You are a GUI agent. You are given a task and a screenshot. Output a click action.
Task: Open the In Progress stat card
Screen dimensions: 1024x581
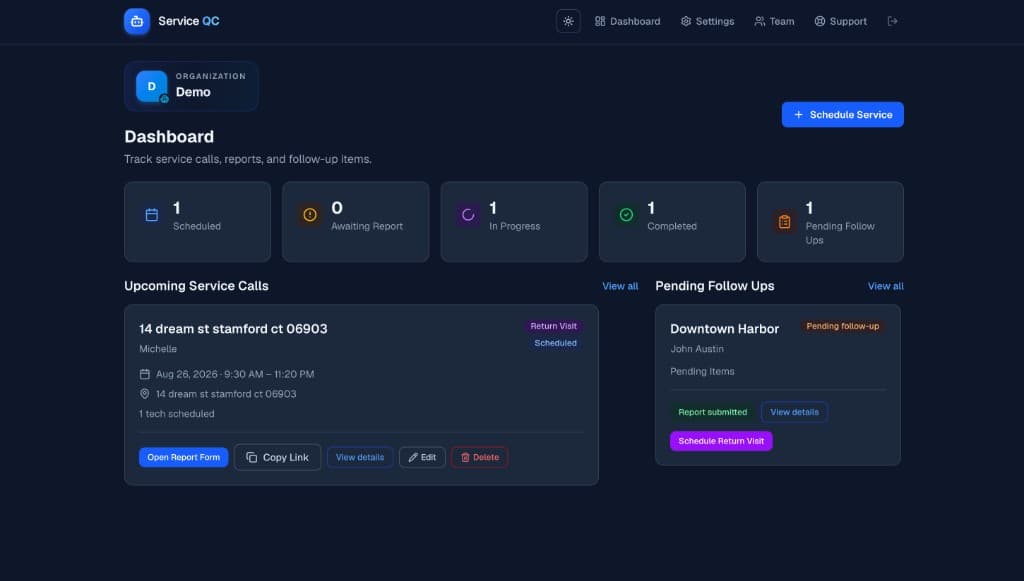514,222
